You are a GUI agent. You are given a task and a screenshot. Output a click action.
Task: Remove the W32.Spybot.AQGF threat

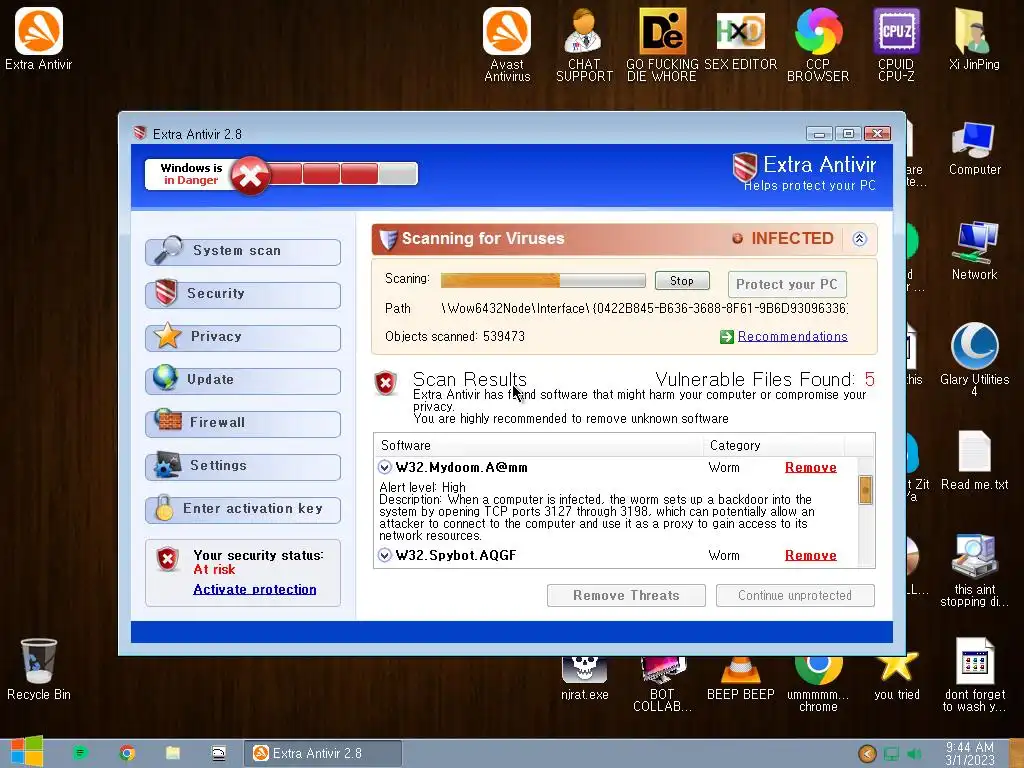pyautogui.click(x=810, y=556)
